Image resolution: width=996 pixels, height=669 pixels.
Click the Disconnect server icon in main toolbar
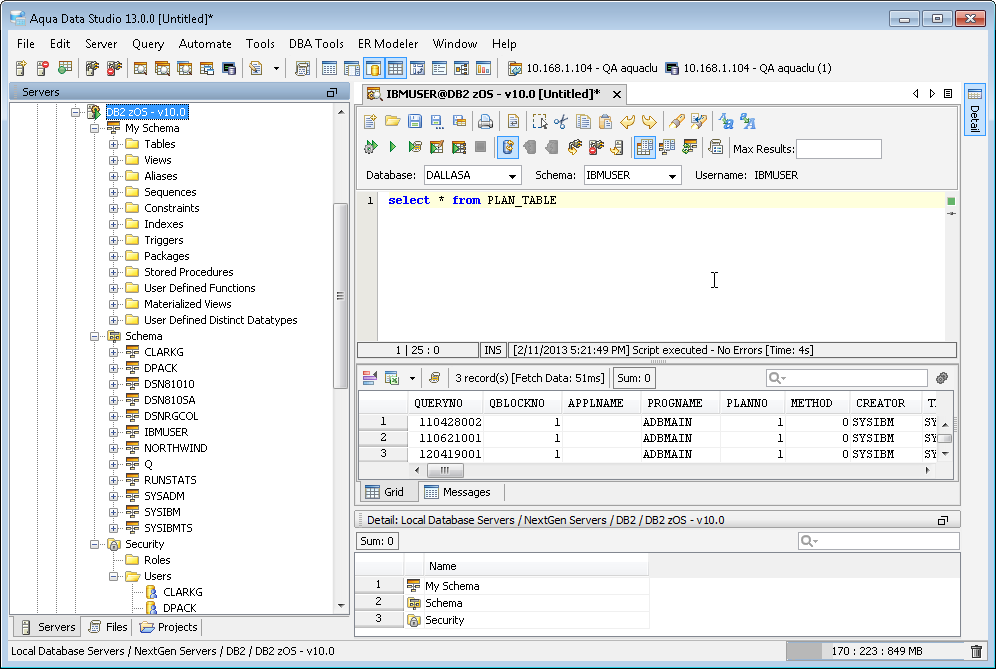pyautogui.click(x=114, y=68)
